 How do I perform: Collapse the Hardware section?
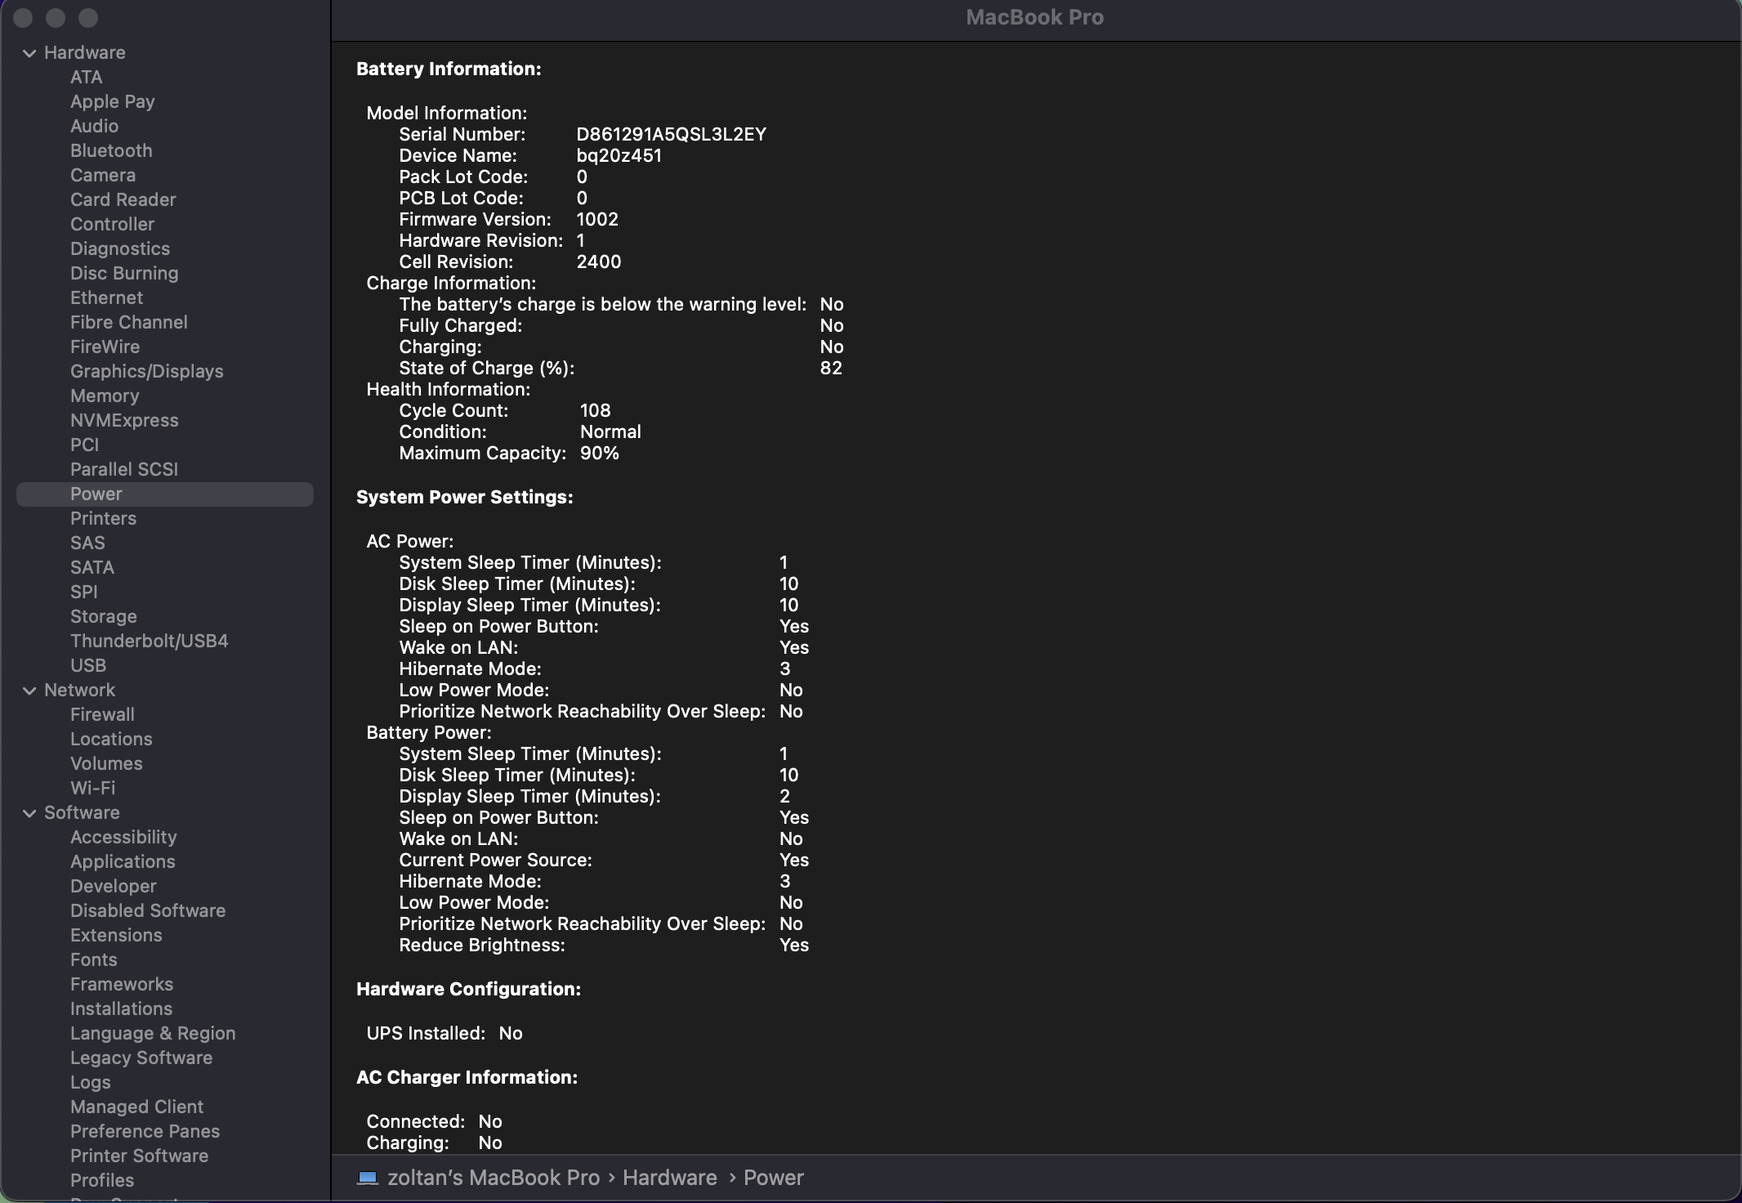29,53
